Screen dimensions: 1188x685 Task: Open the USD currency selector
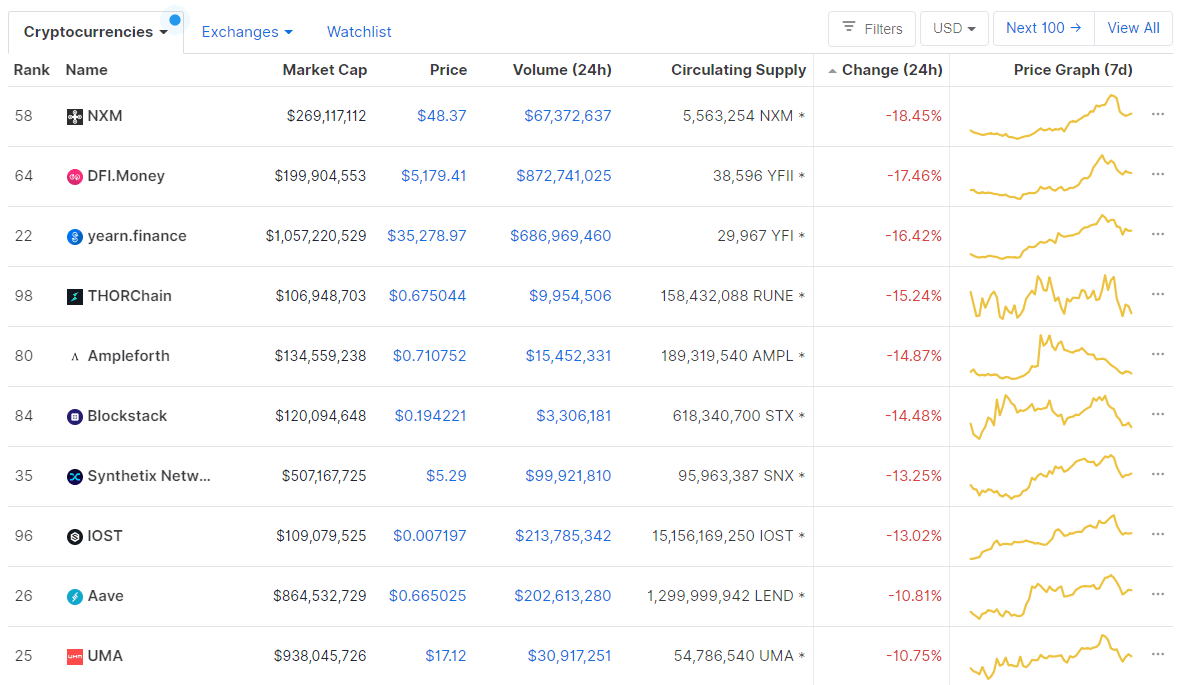click(954, 29)
